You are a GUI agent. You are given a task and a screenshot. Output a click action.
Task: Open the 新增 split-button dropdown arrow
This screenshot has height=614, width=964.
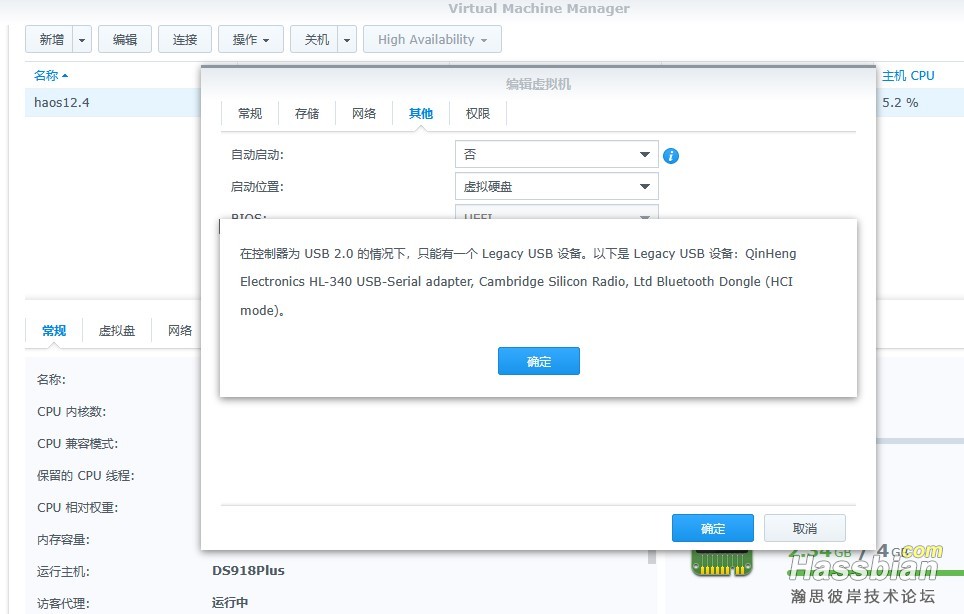(82, 40)
